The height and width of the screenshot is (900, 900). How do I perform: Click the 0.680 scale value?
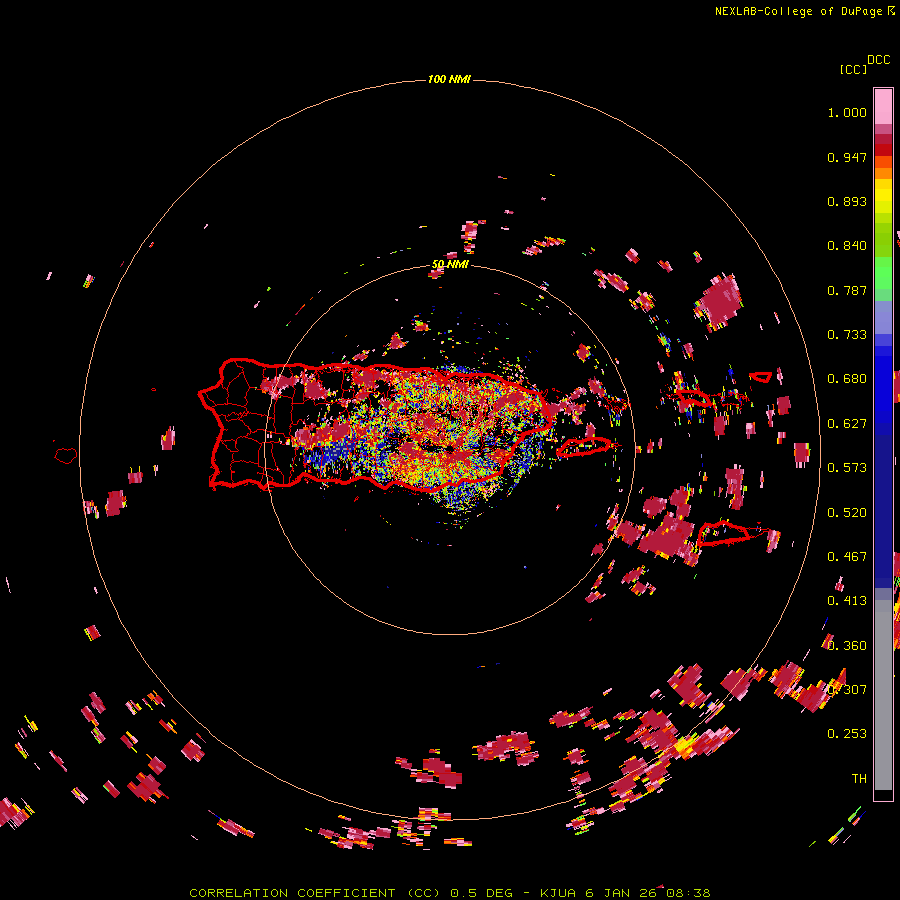(x=847, y=379)
